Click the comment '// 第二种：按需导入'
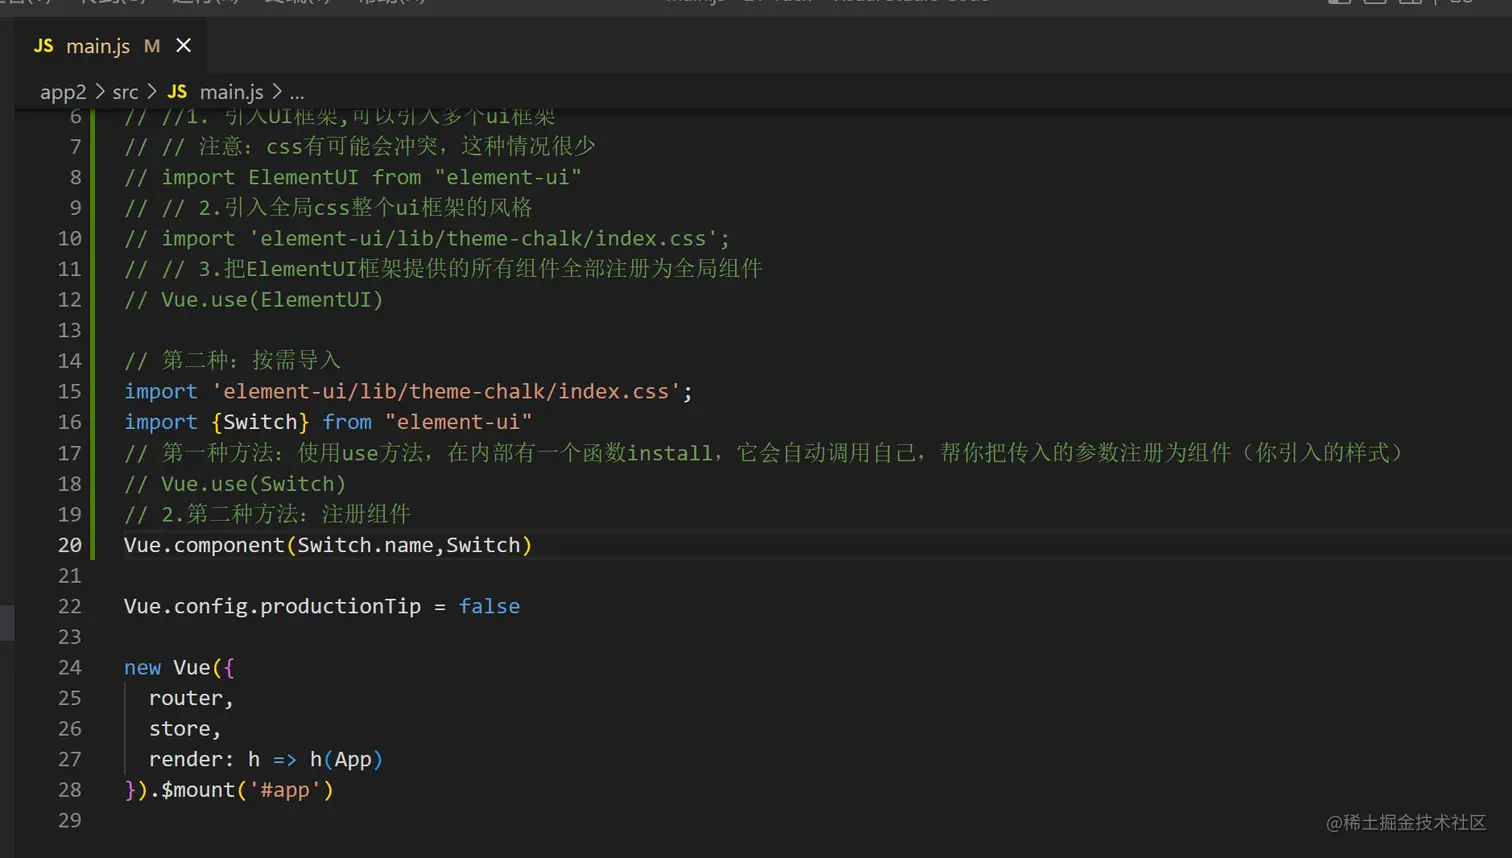This screenshot has width=1512, height=858. (232, 360)
